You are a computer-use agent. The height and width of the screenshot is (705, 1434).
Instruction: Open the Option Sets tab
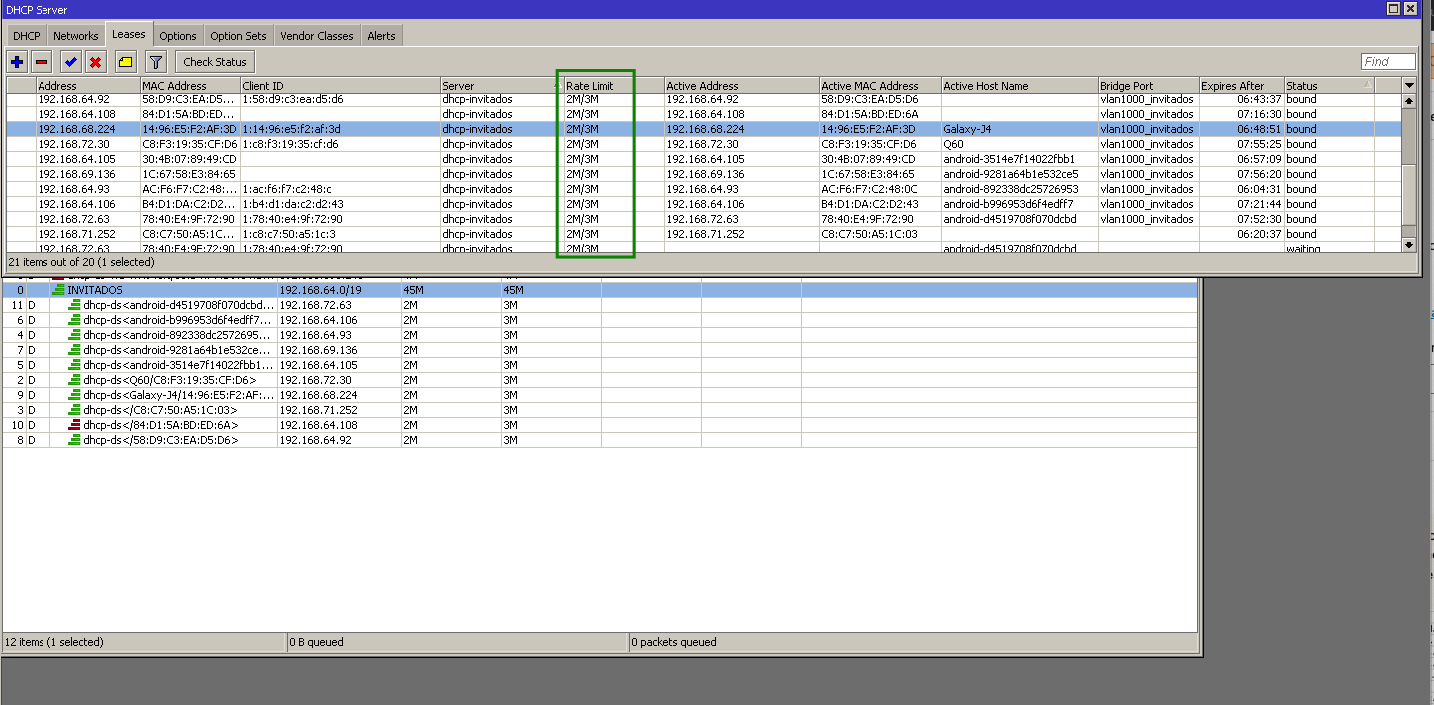click(x=238, y=34)
